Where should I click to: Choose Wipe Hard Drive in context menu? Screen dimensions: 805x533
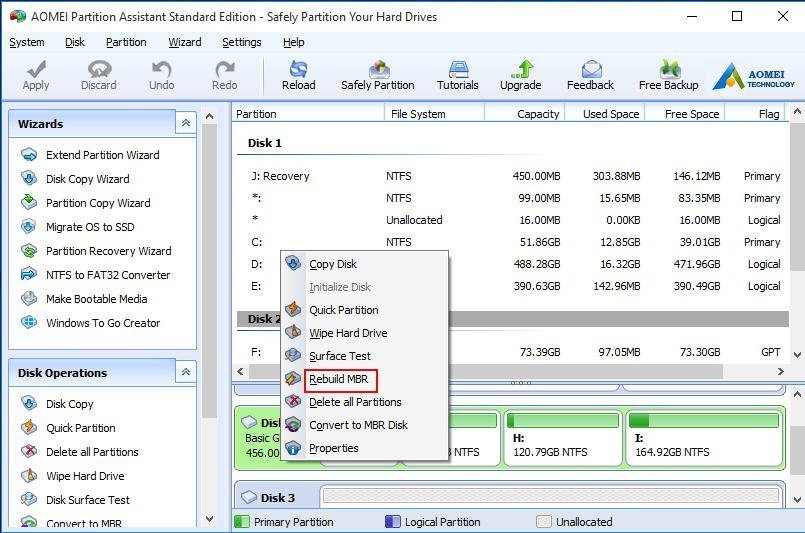pyautogui.click(x=365, y=333)
